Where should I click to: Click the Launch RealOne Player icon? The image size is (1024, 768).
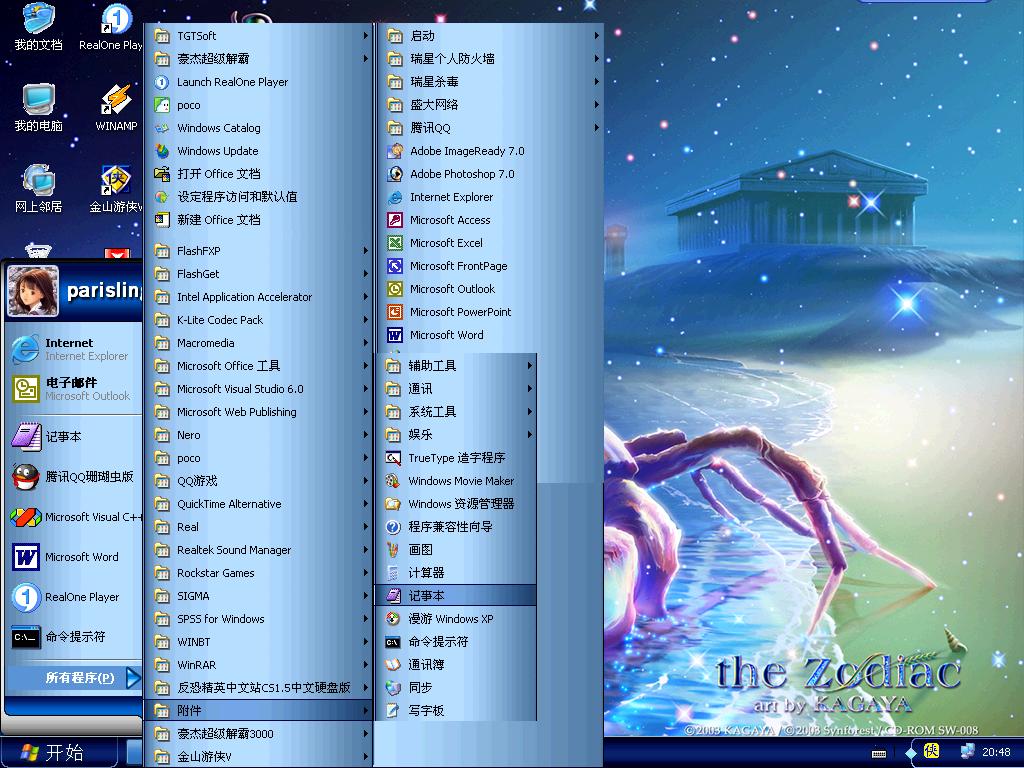click(161, 82)
